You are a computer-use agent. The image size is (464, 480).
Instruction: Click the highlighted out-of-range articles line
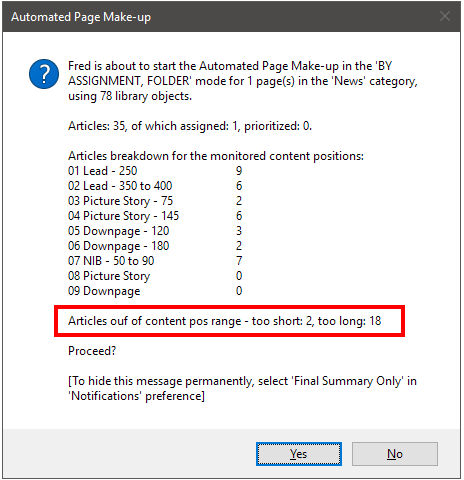(225, 321)
